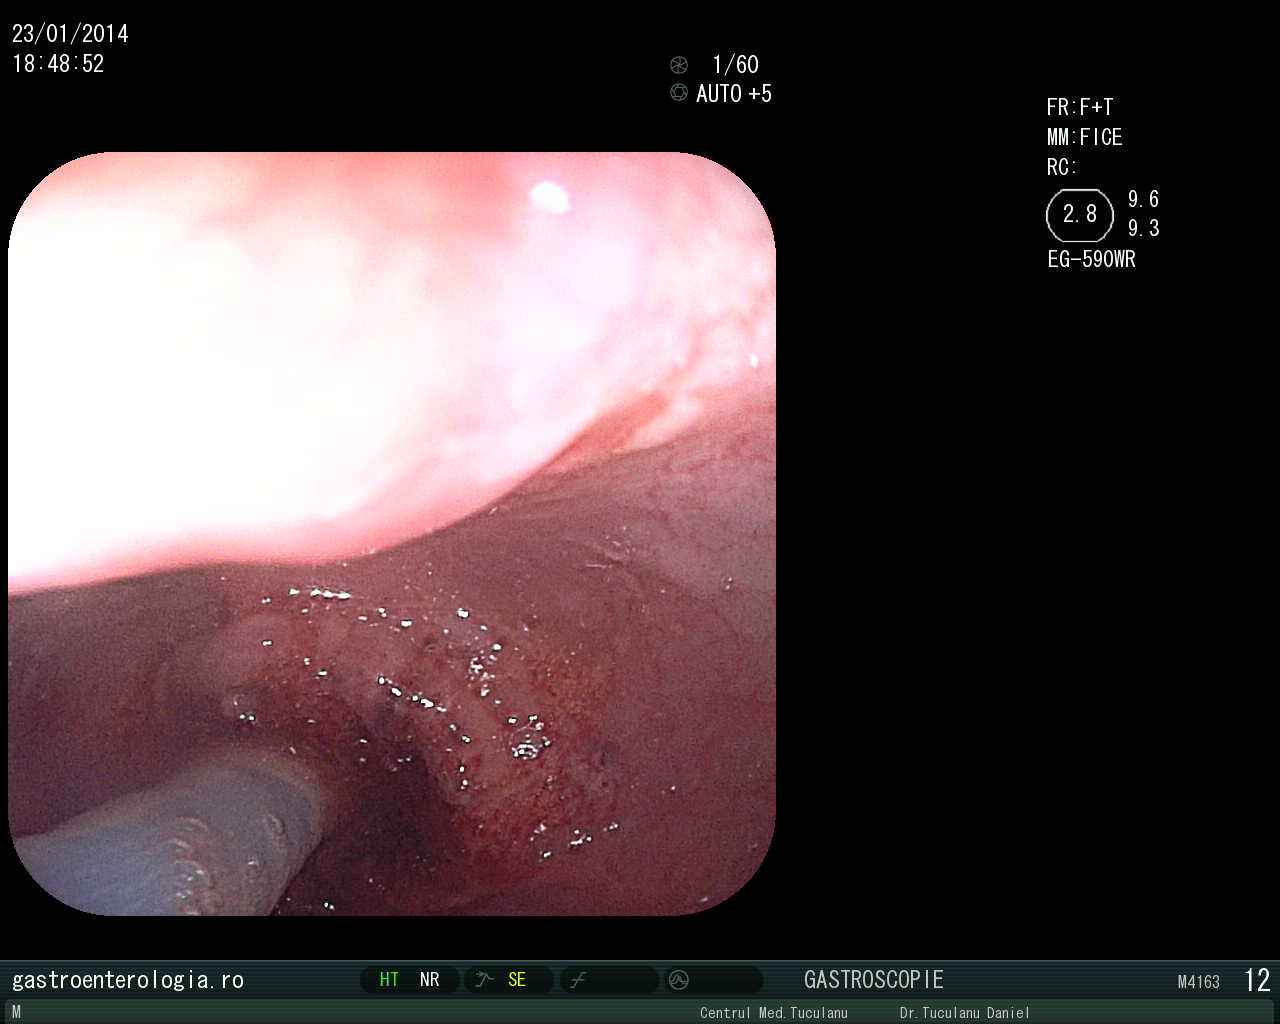This screenshot has height=1024, width=1280.
Task: Click the circled waveform icon in status bar
Action: point(679,980)
